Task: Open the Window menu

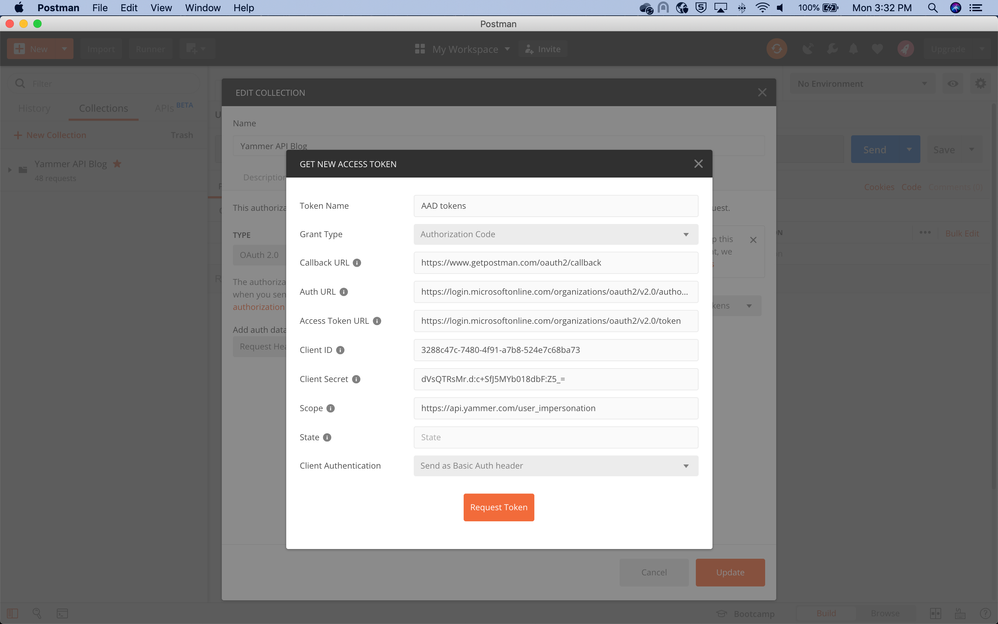Action: 202,8
